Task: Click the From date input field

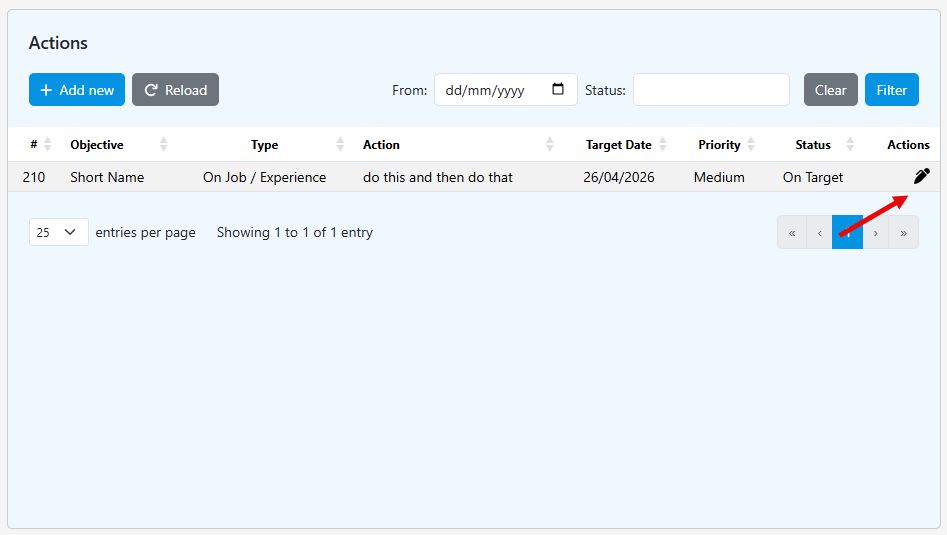Action: (506, 89)
